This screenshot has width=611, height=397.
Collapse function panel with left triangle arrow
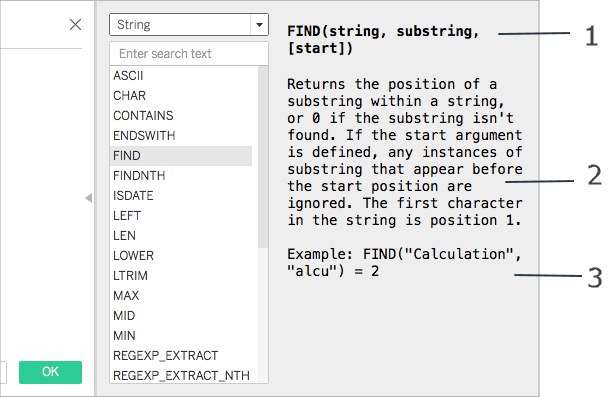click(x=89, y=198)
